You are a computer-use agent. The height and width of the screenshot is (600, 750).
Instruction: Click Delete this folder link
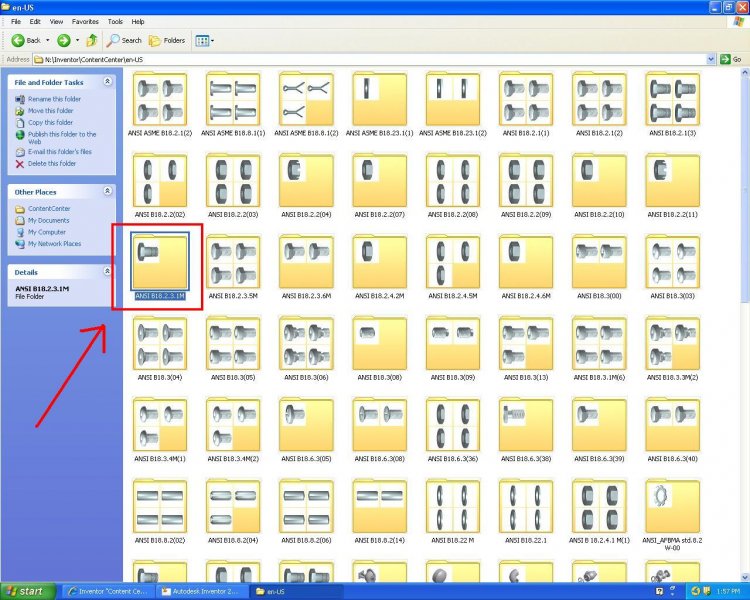pos(52,164)
